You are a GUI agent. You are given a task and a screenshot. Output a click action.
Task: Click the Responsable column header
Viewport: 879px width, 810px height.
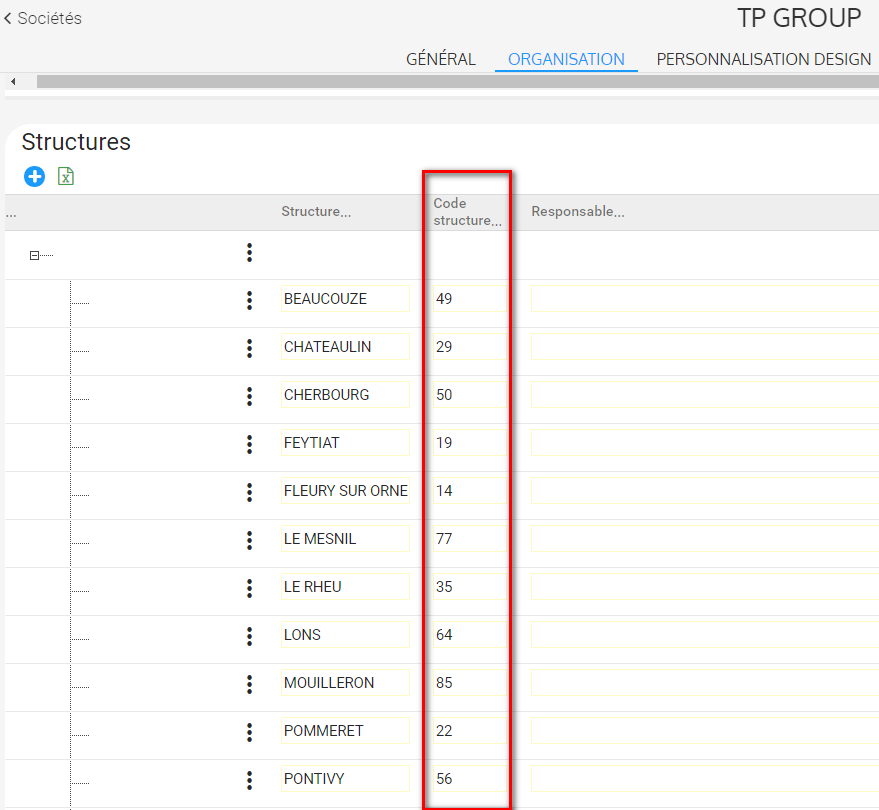[577, 212]
